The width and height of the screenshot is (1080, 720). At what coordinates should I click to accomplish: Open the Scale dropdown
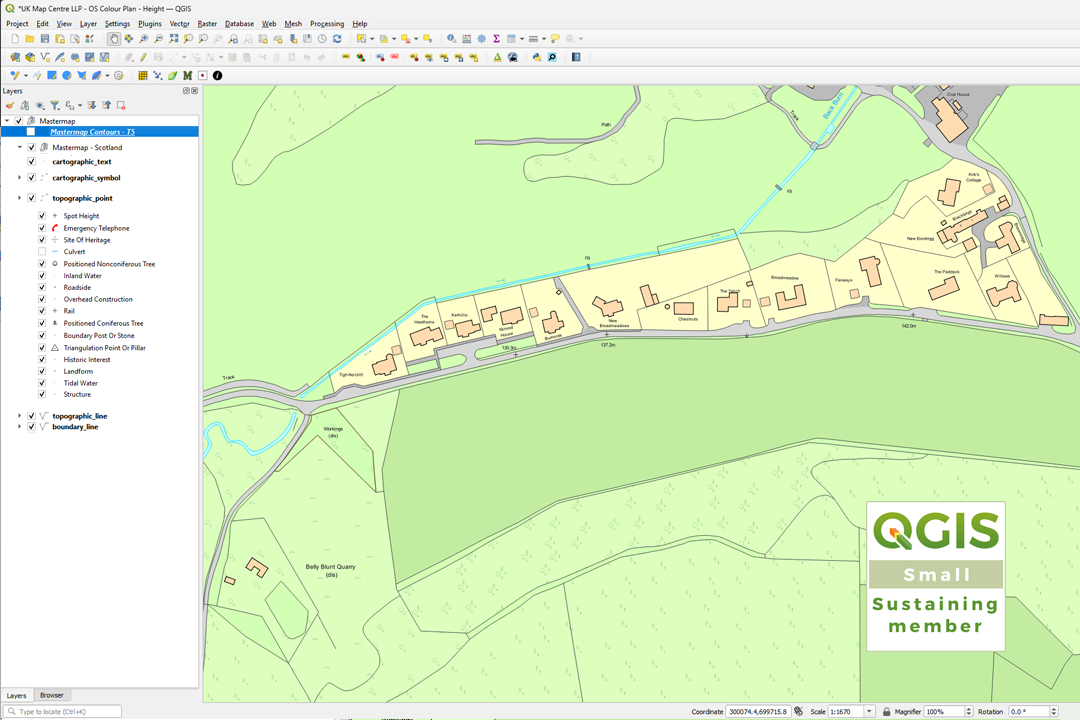pos(867,711)
